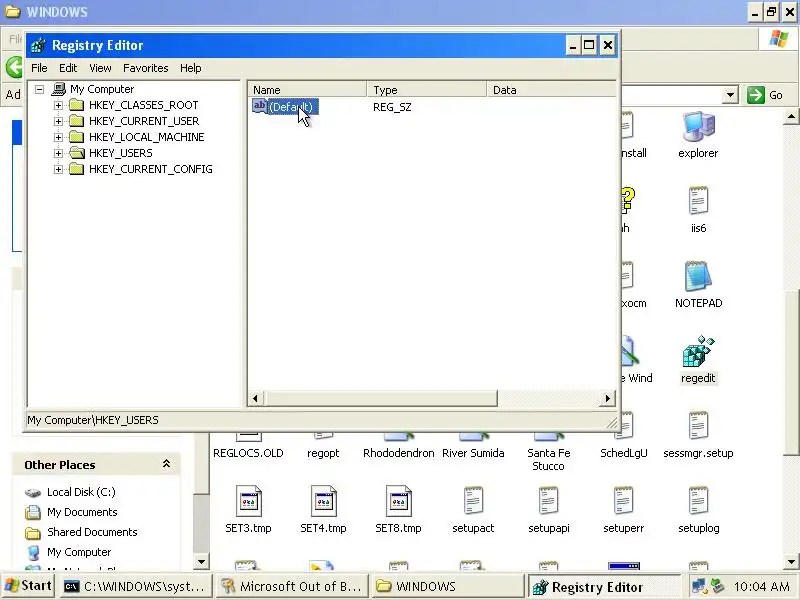This screenshot has width=800, height=600.
Task: Sort by the Name column header
Action: click(307, 90)
